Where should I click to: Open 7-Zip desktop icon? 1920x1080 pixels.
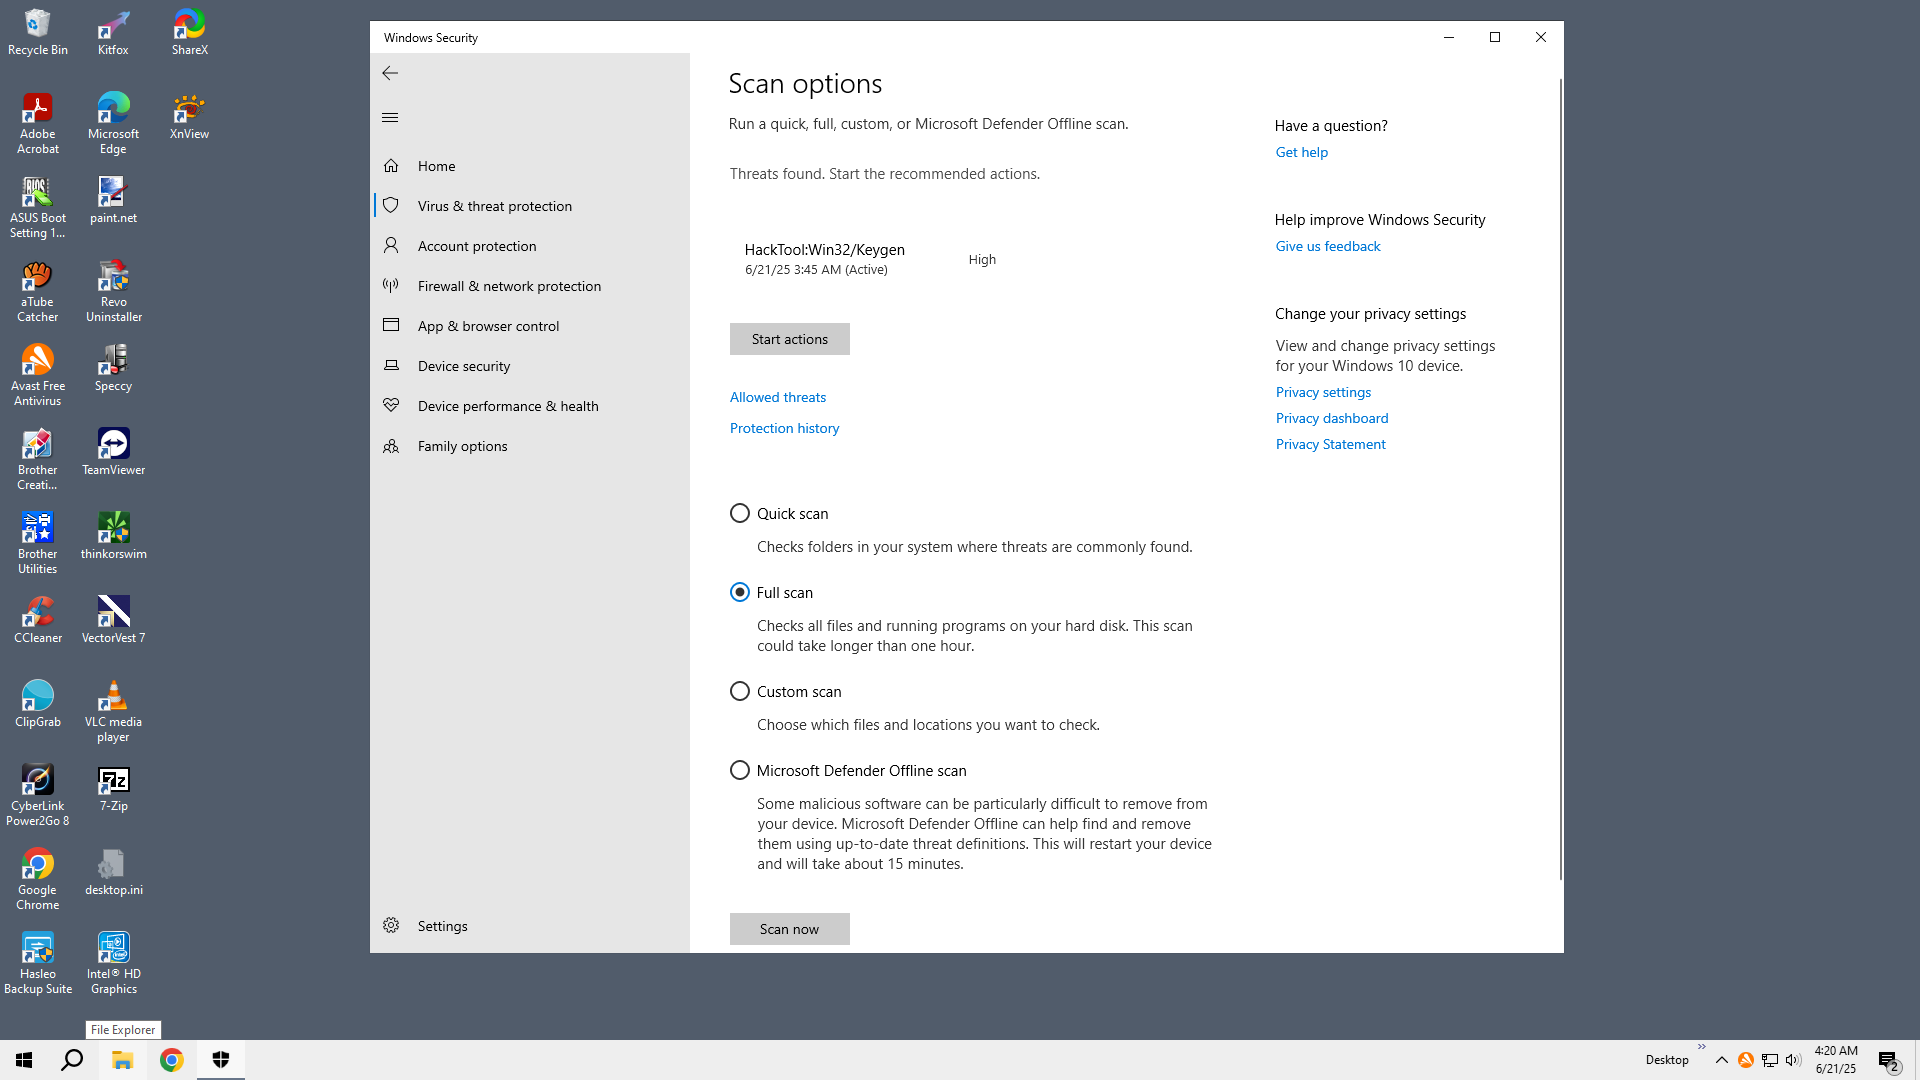[x=113, y=789]
